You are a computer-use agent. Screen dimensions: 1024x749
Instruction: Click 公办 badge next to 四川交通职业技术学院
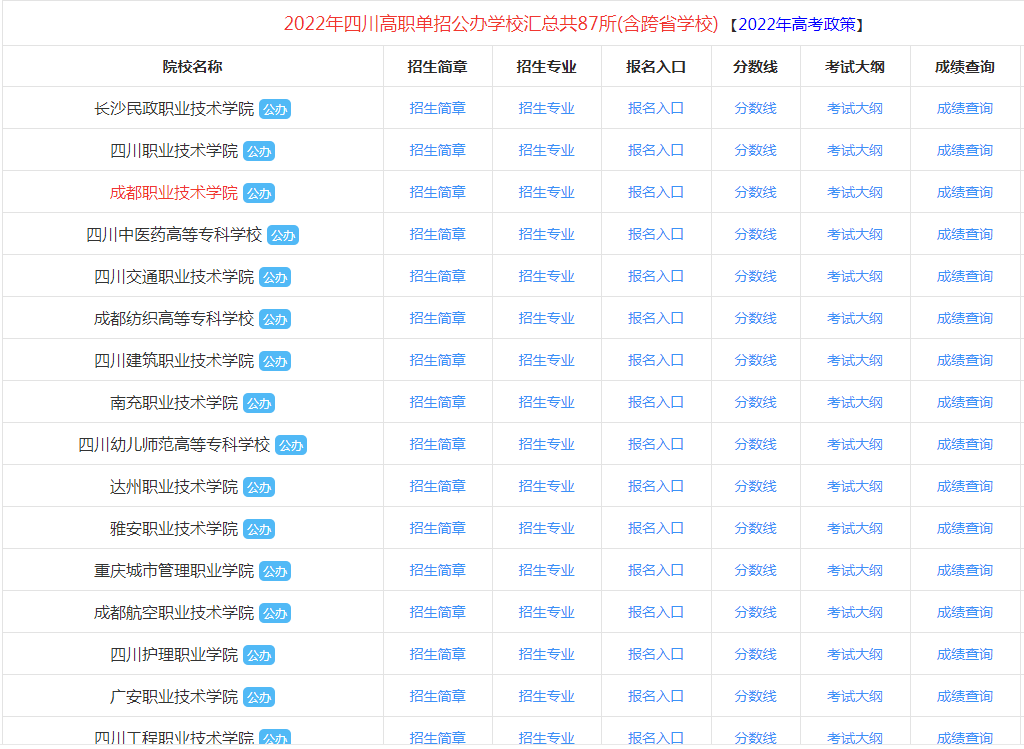pos(275,278)
